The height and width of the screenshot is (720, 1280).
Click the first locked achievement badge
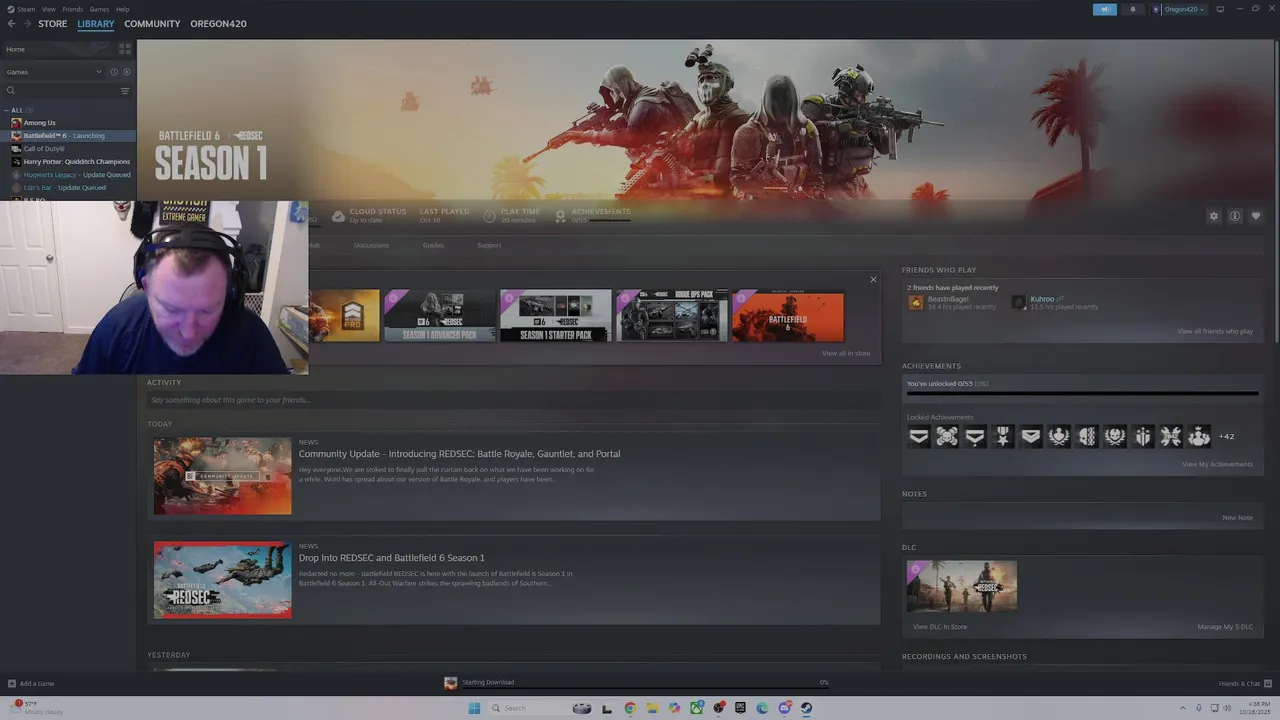(919, 436)
